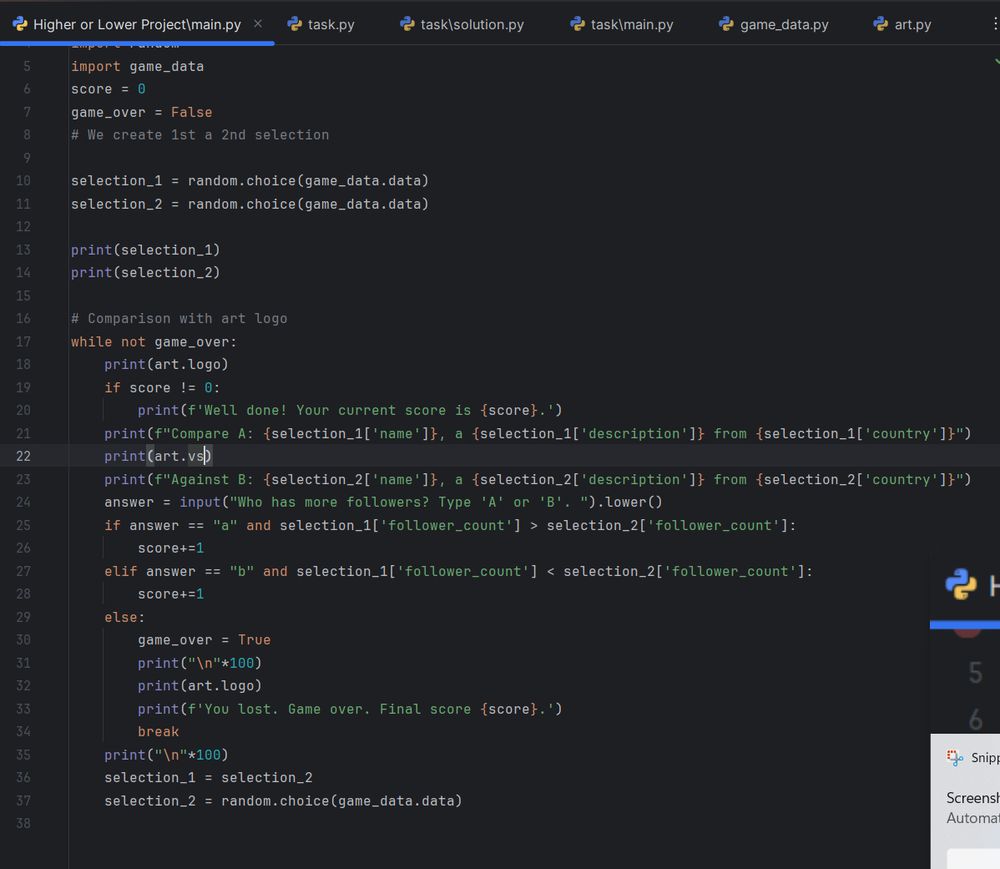The image size is (1000, 869).
Task: Click the 'if answer == "a"' condition line
Action: [450, 525]
